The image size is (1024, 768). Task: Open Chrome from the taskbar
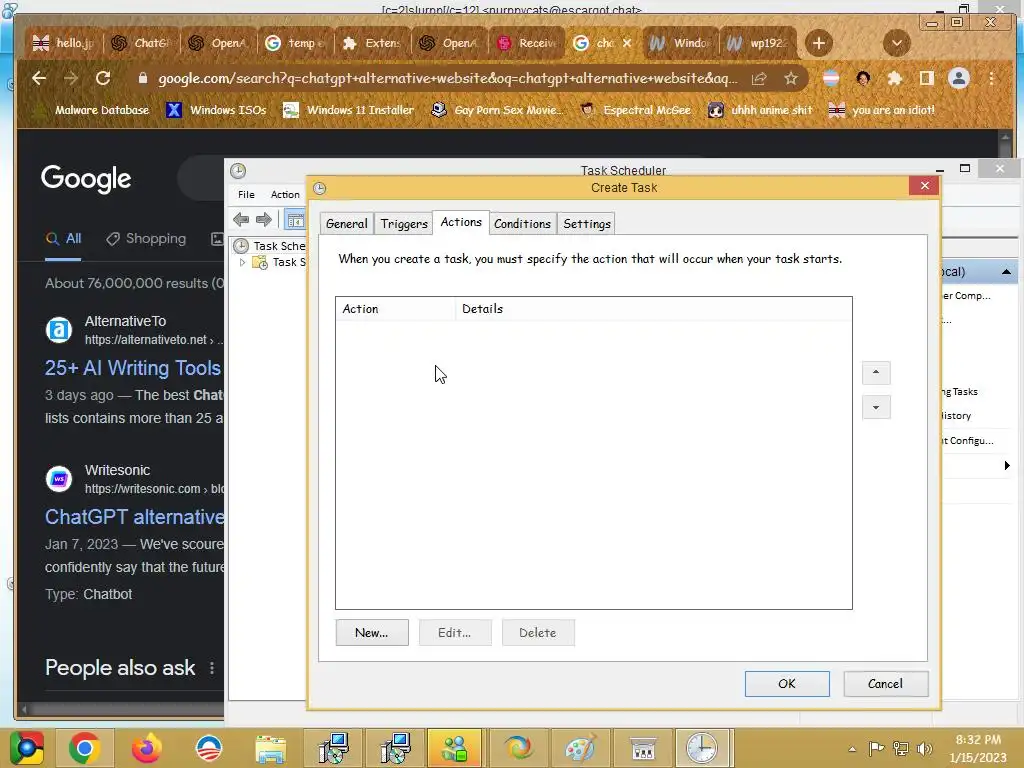pyautogui.click(x=84, y=748)
